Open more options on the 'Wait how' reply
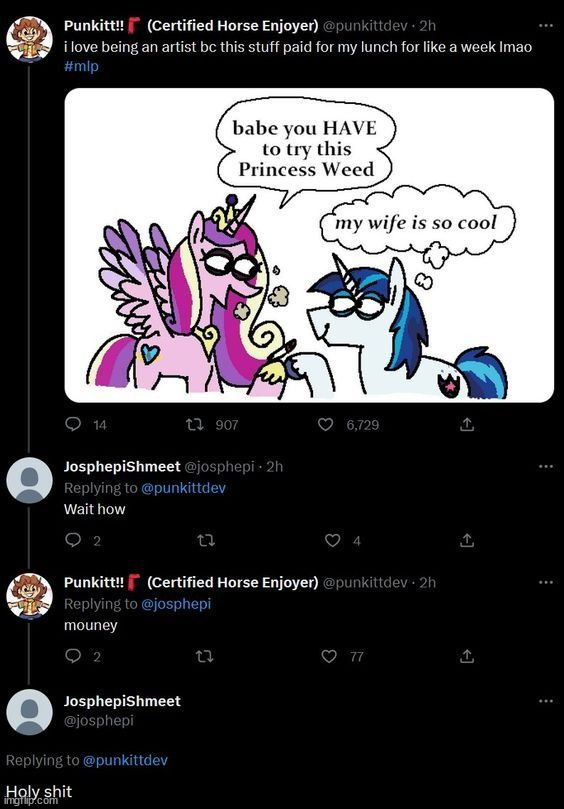This screenshot has width=564, height=809. coord(545,466)
